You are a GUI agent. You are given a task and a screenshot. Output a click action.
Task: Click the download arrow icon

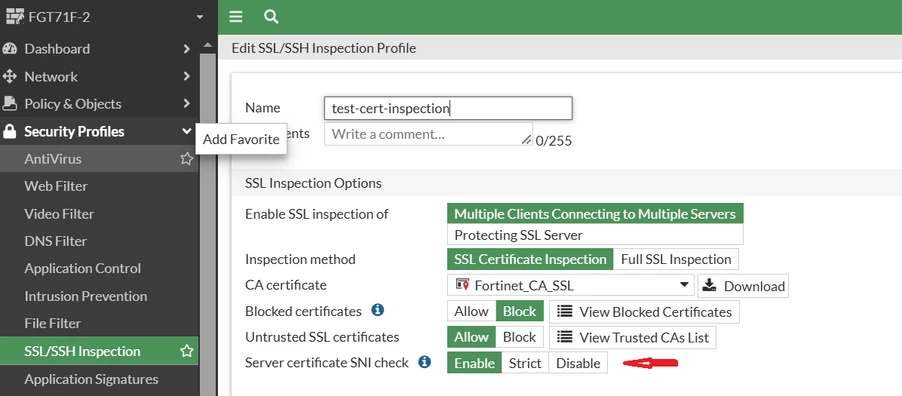click(x=710, y=285)
